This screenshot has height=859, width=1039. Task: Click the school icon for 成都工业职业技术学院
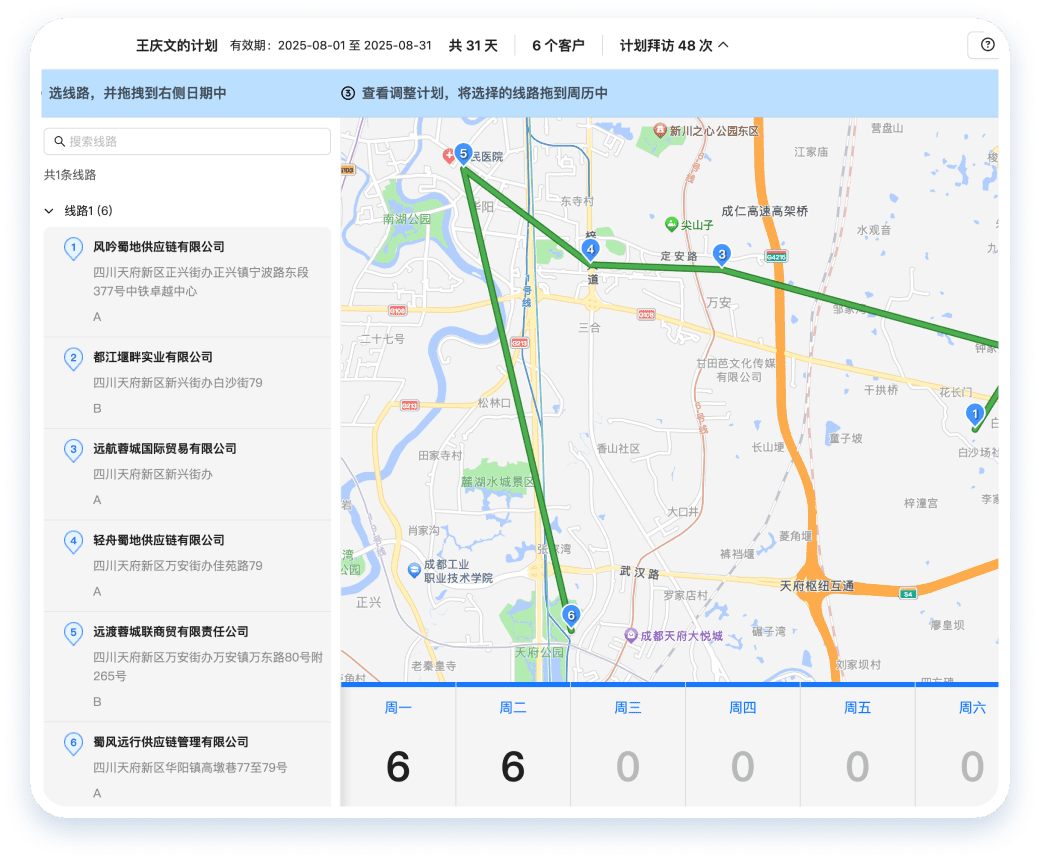click(416, 571)
